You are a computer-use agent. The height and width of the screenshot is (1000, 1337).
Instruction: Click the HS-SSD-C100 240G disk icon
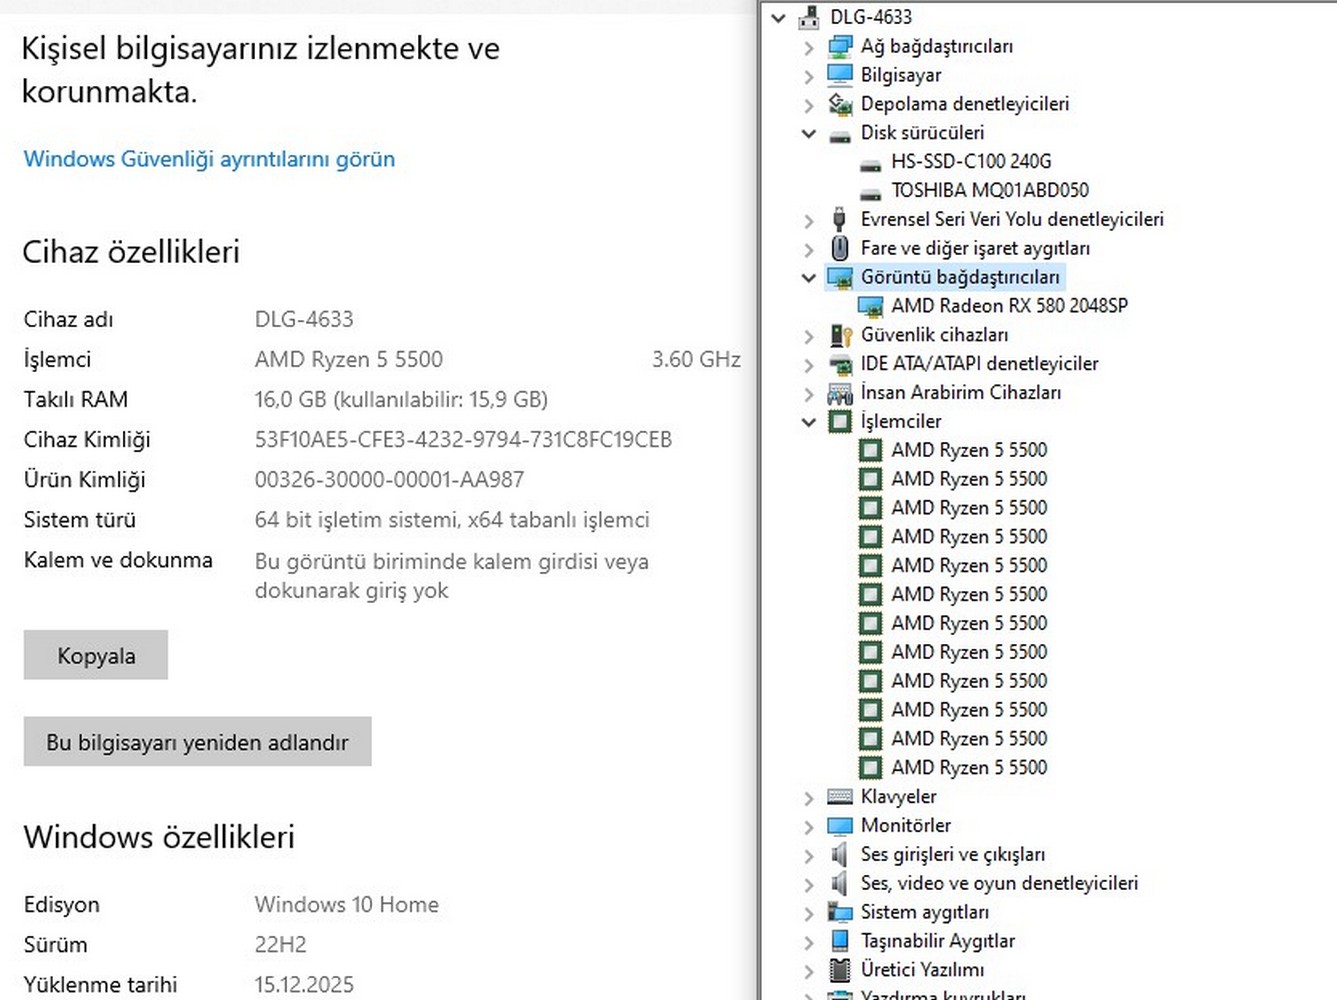point(871,162)
